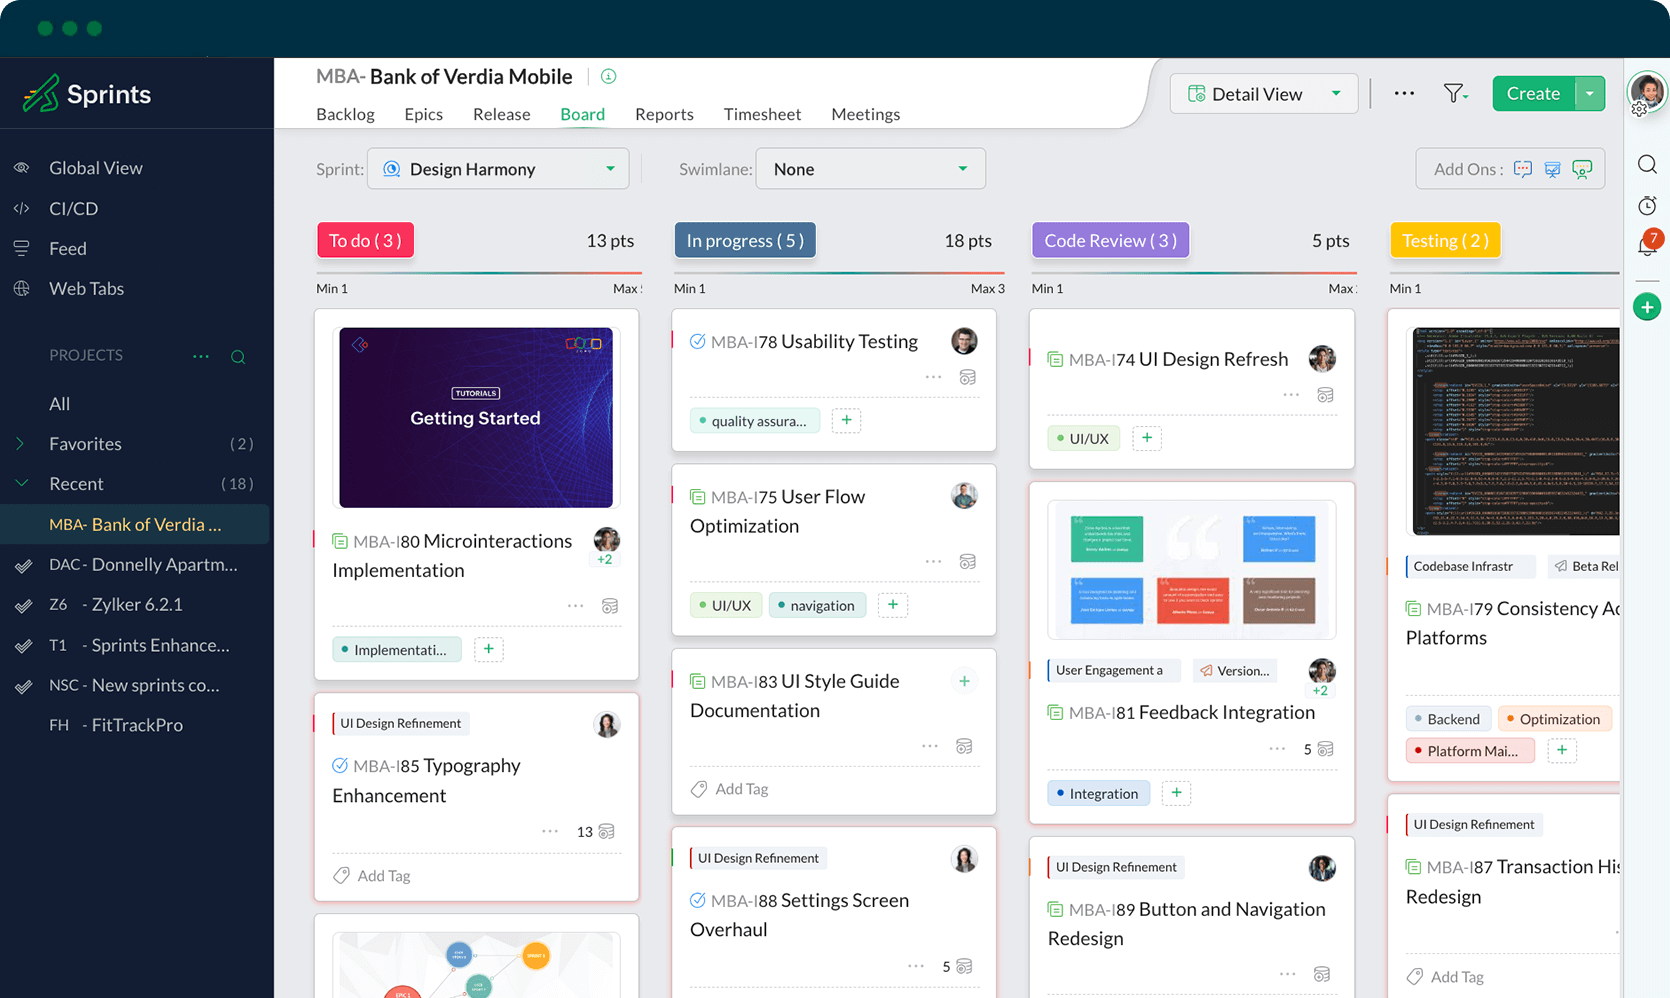Open the green meeting Add On icon
This screenshot has width=1670, height=998.
coord(1582,169)
